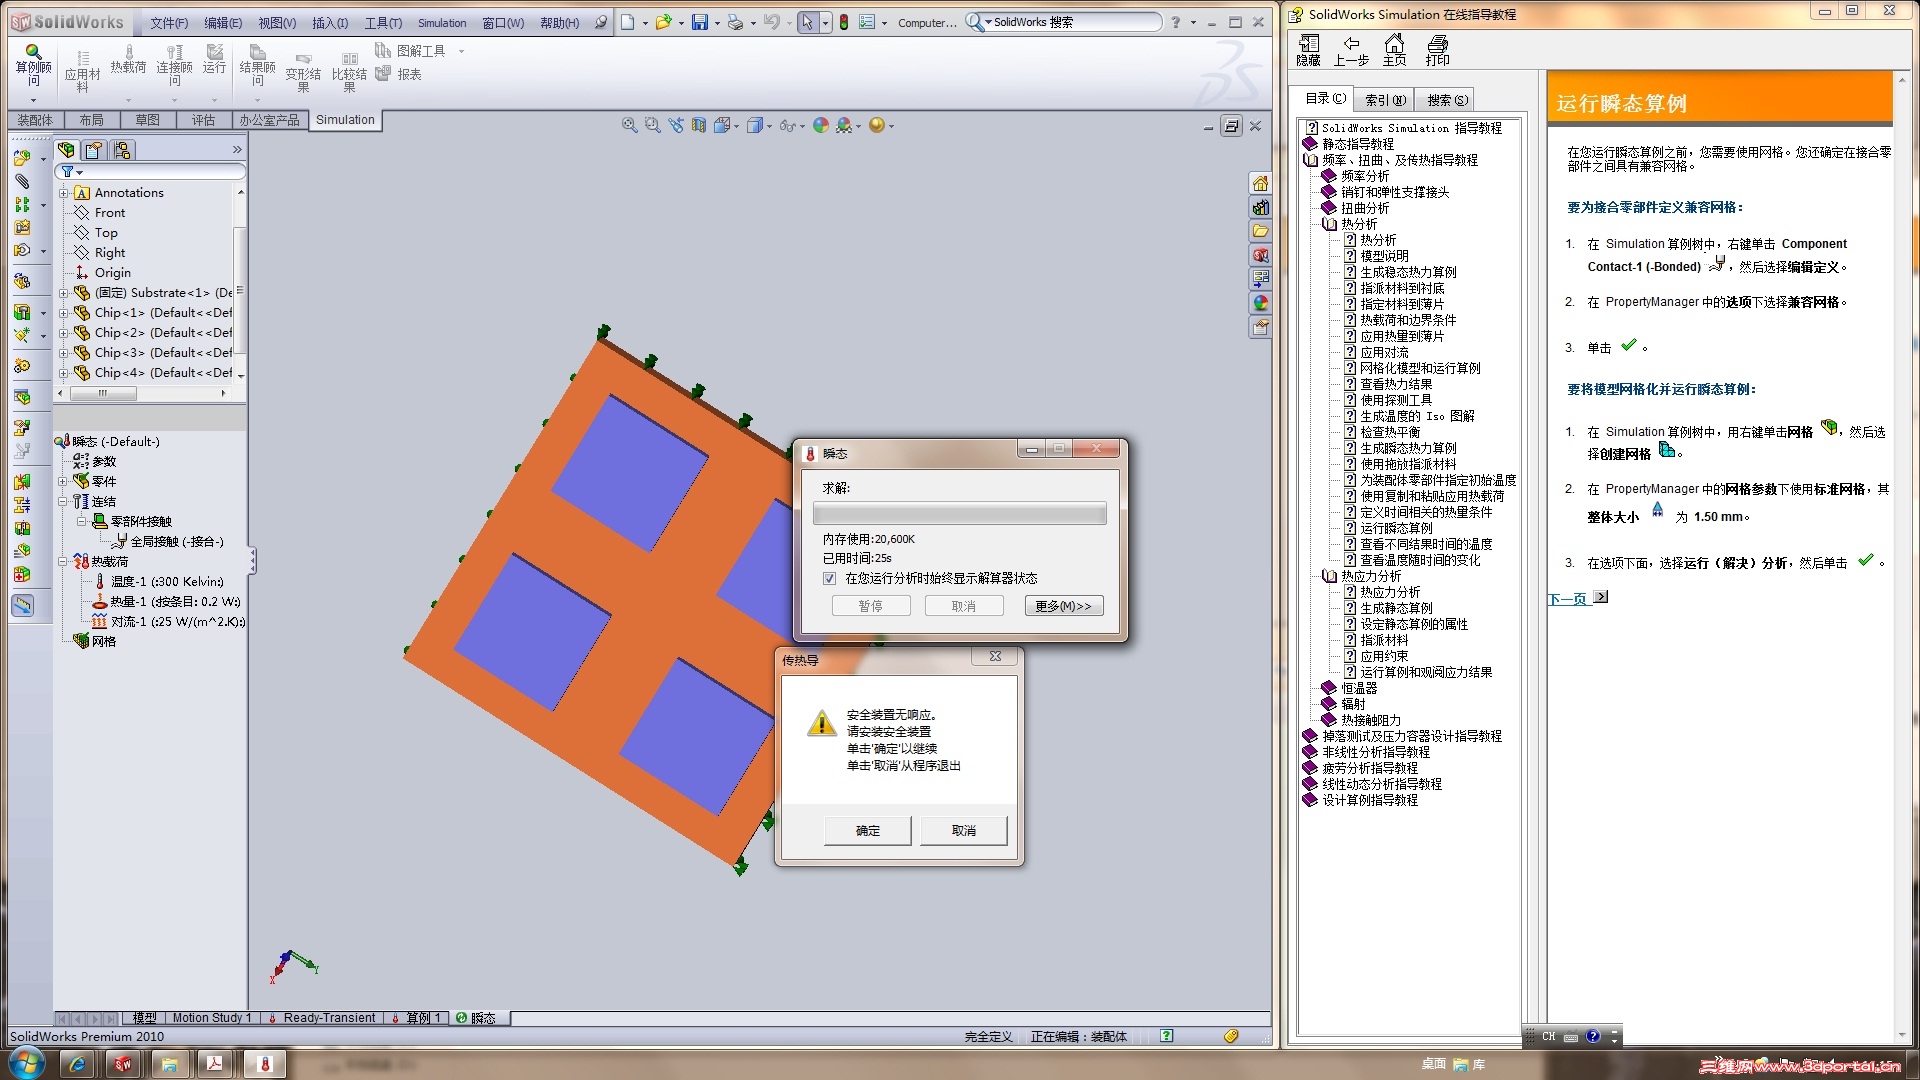Collapse the 热载荷 thermal loads tree node
Screen dimensions: 1920x1080
click(x=63, y=561)
